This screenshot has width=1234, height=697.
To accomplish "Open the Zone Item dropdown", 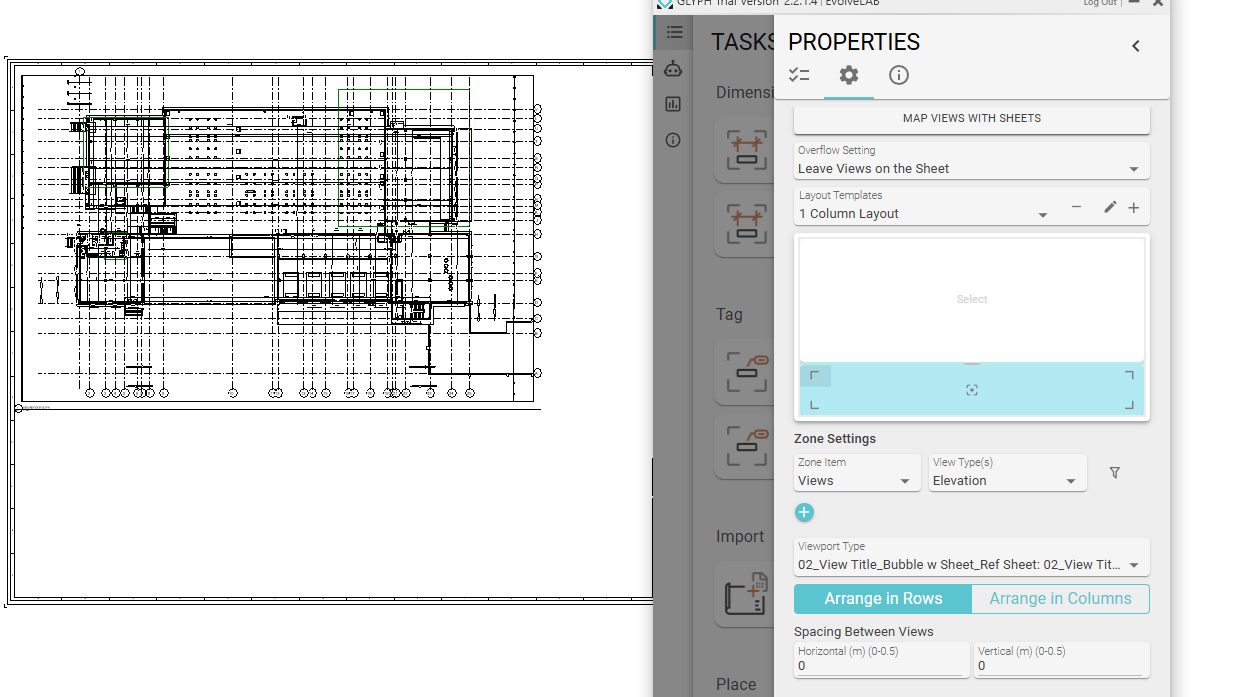I will pos(858,473).
